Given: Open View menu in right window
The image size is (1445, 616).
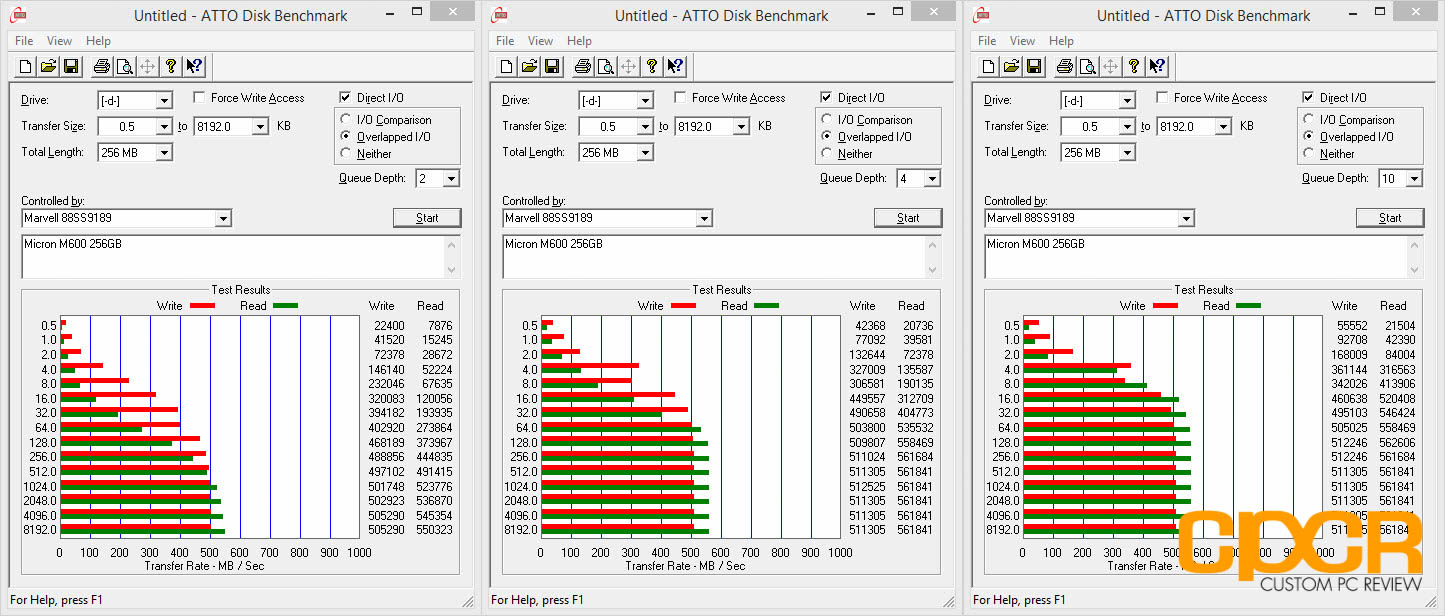Looking at the screenshot, I should pyautogui.click(x=1022, y=41).
